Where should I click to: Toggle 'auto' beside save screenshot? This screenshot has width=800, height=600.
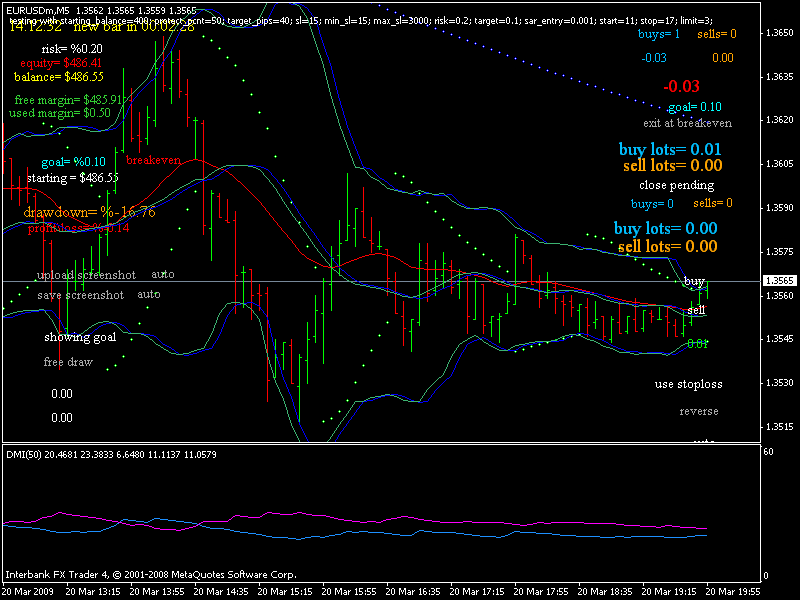point(148,294)
